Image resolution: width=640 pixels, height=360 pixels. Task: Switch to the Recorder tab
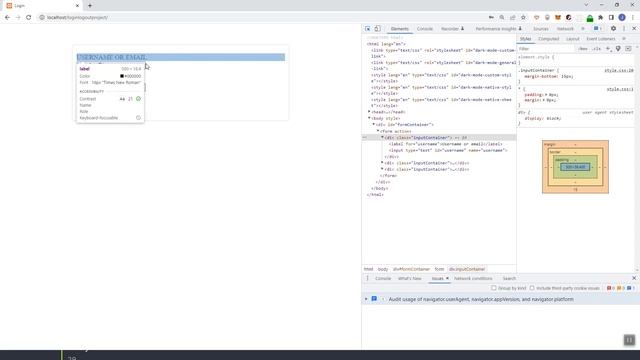(x=453, y=29)
